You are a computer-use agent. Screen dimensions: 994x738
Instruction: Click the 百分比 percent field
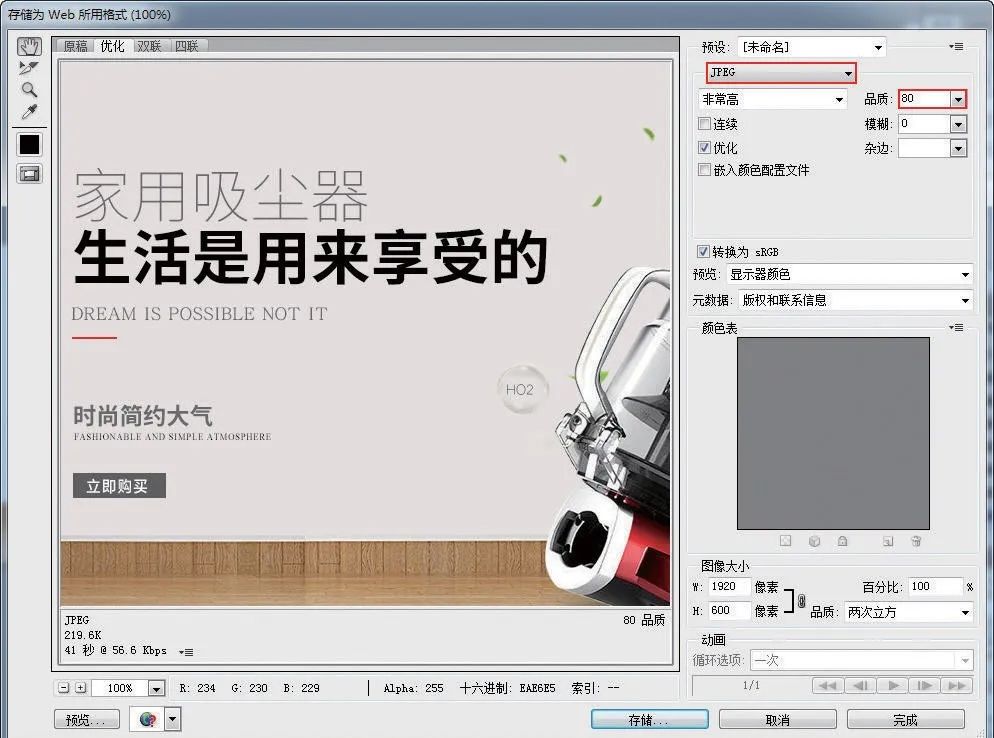click(935, 586)
